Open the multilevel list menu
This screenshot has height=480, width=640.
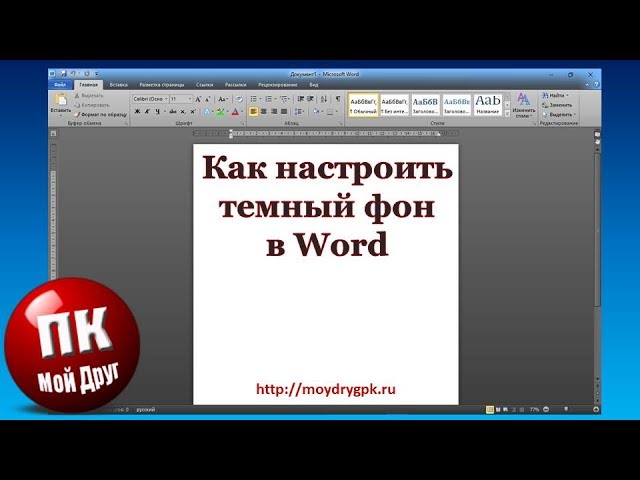click(x=284, y=99)
